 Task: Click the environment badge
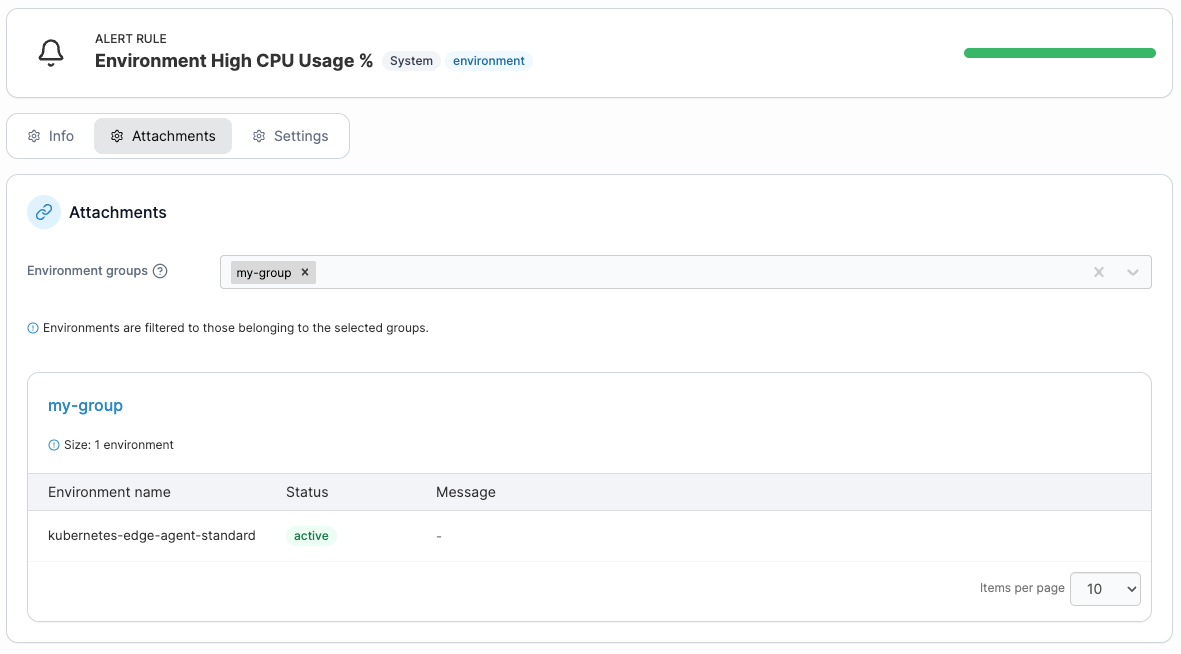pos(489,61)
